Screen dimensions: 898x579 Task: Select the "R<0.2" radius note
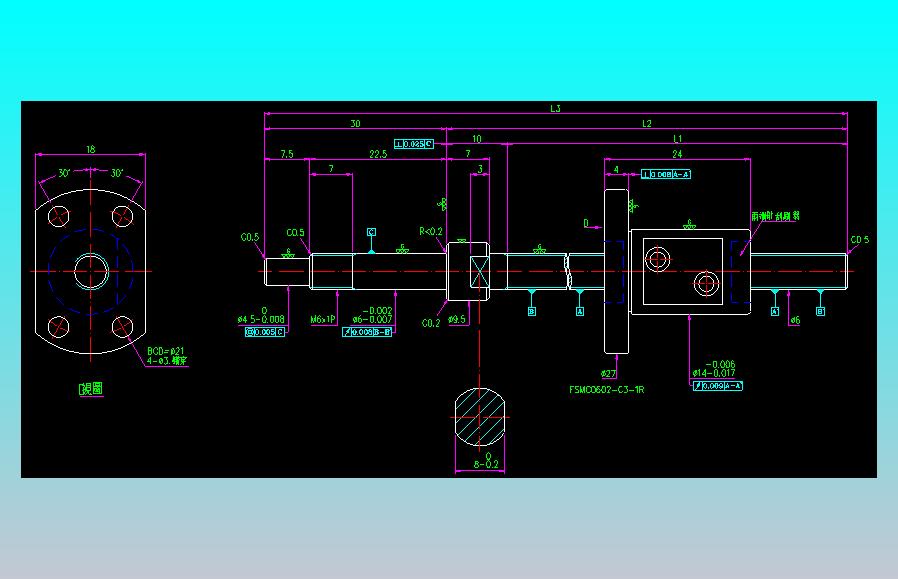431,231
